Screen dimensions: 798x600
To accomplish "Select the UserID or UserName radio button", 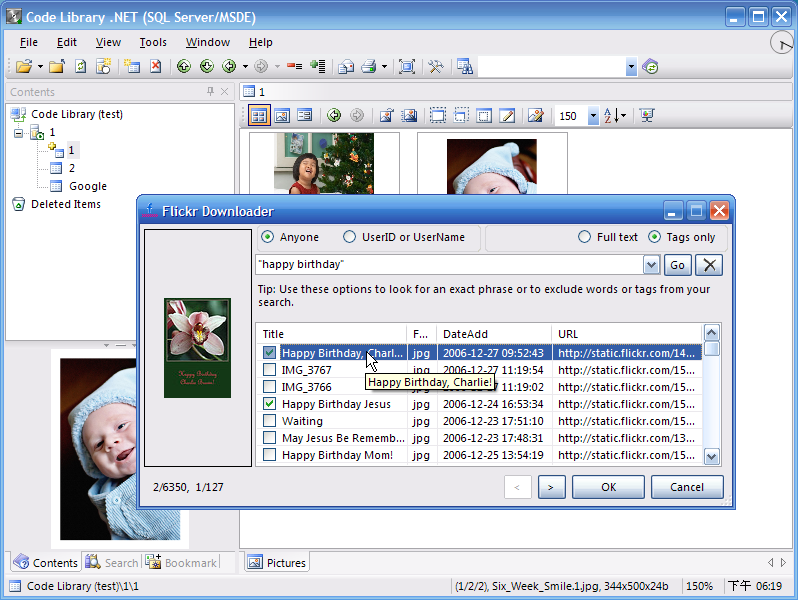I will (x=349, y=237).
